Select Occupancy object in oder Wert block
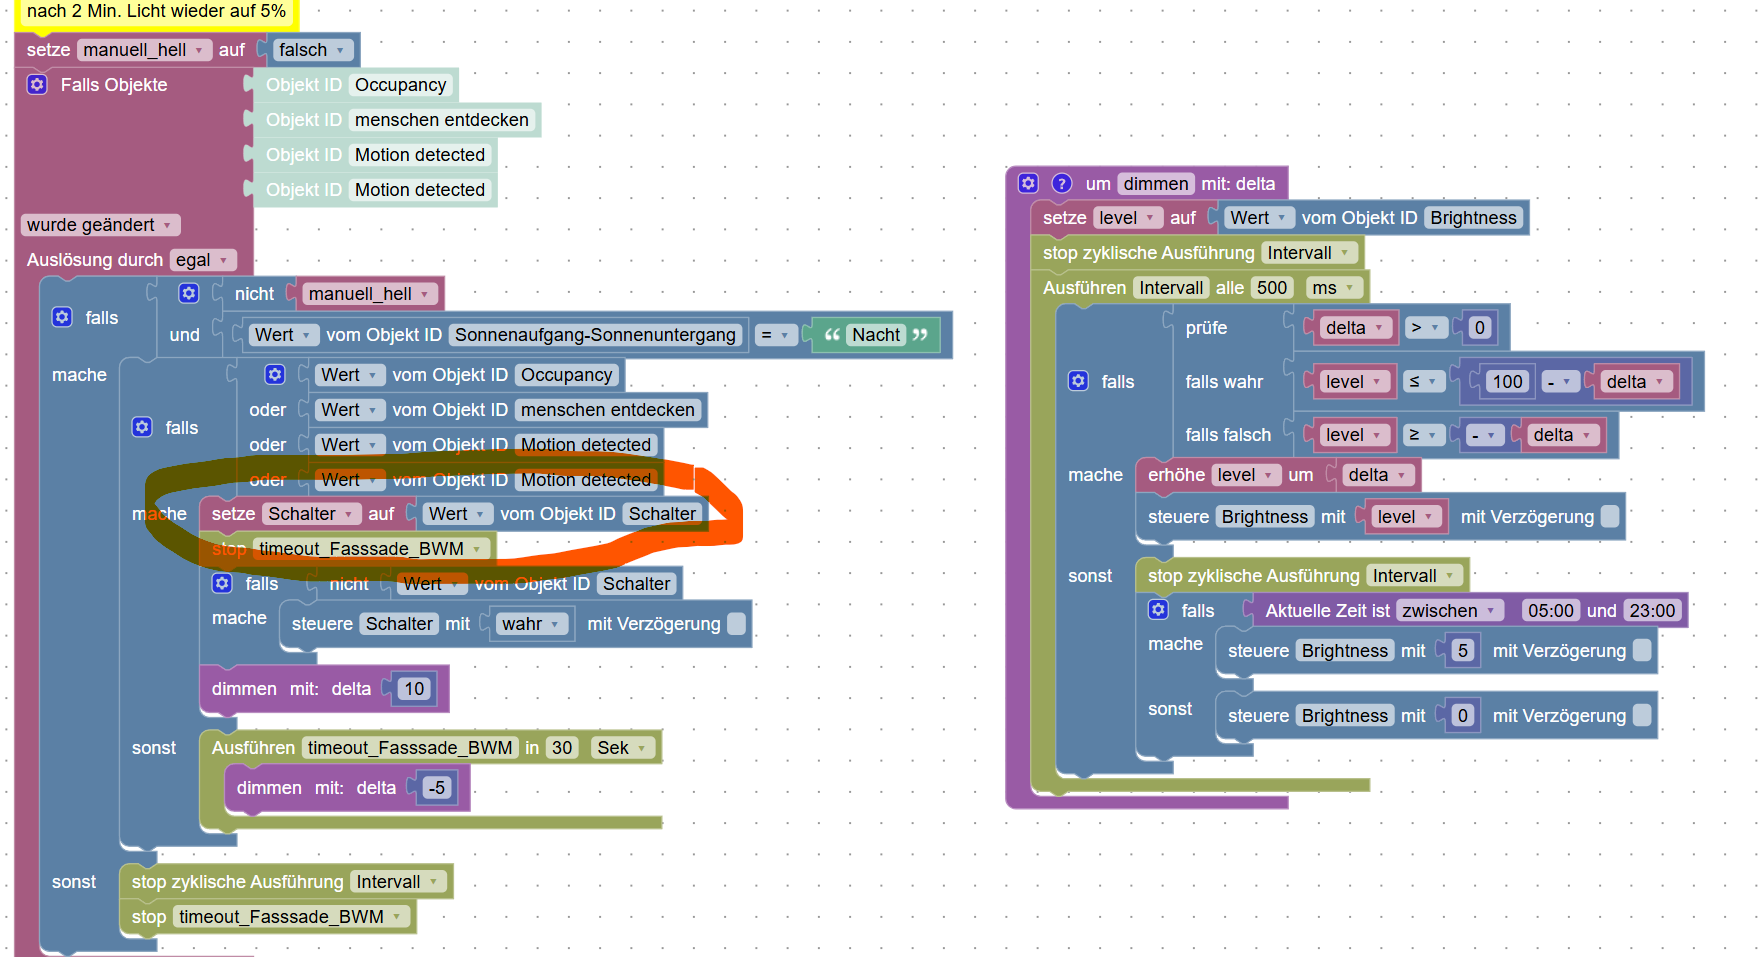 point(566,375)
